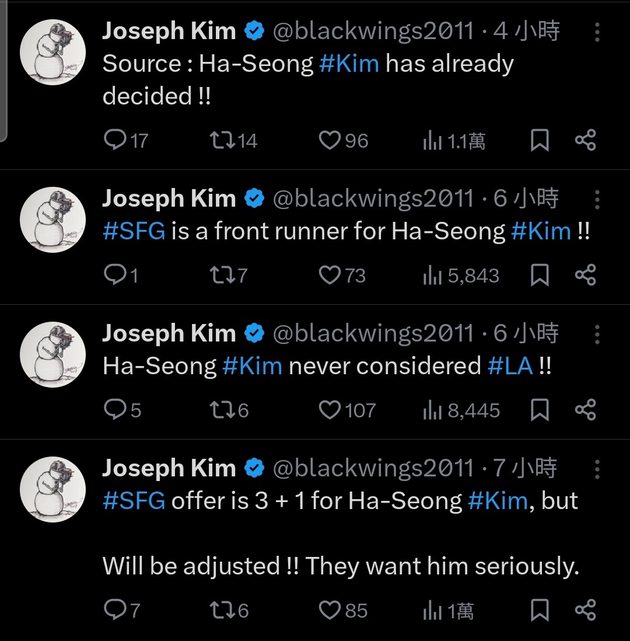Open #SFG hashtag in 'front runner' tweet
Viewport: 630px width, 641px height.
pyautogui.click(x=133, y=231)
